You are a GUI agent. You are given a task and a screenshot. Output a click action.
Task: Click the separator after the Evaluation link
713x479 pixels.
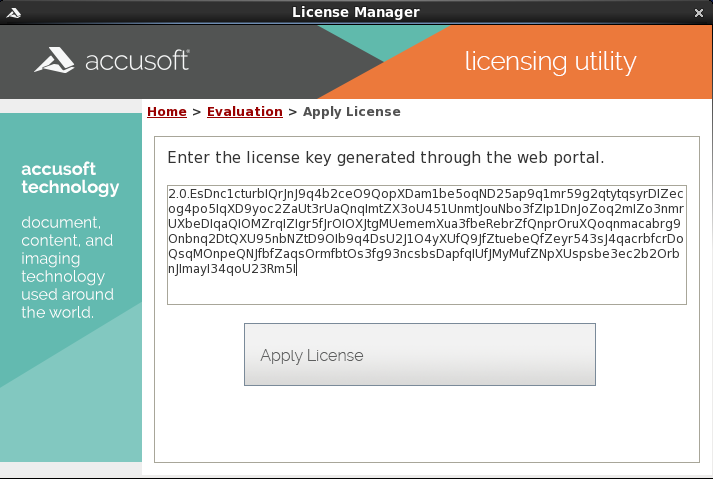(x=293, y=111)
